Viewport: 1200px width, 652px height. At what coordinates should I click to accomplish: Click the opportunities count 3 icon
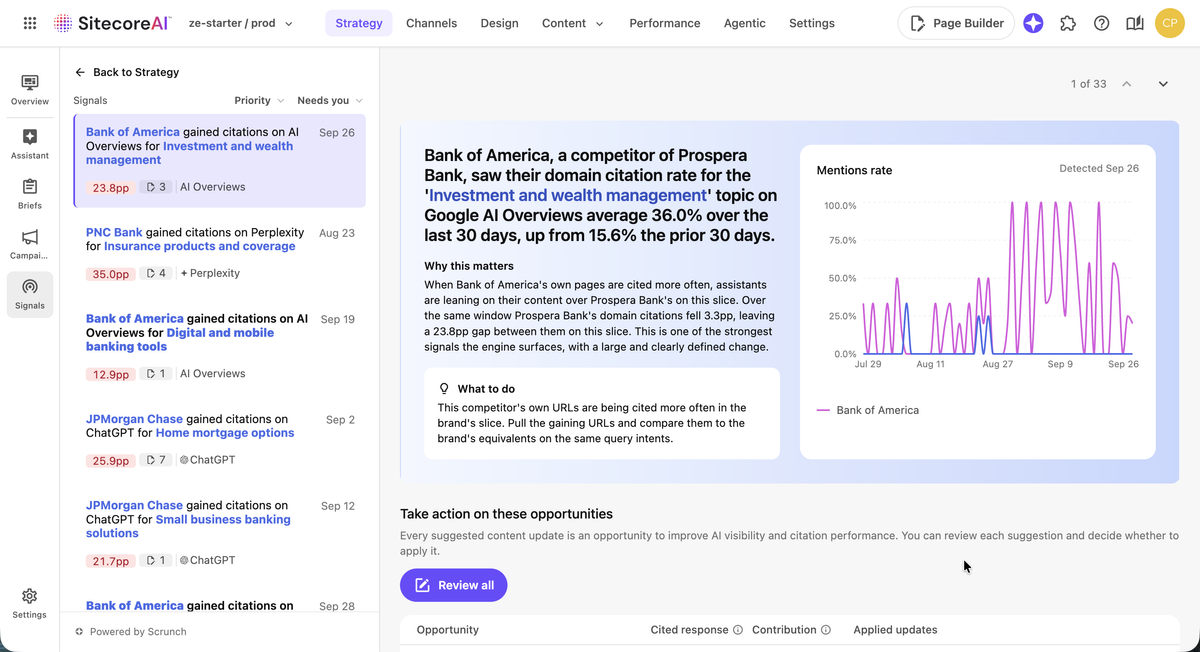pyautogui.click(x=156, y=187)
